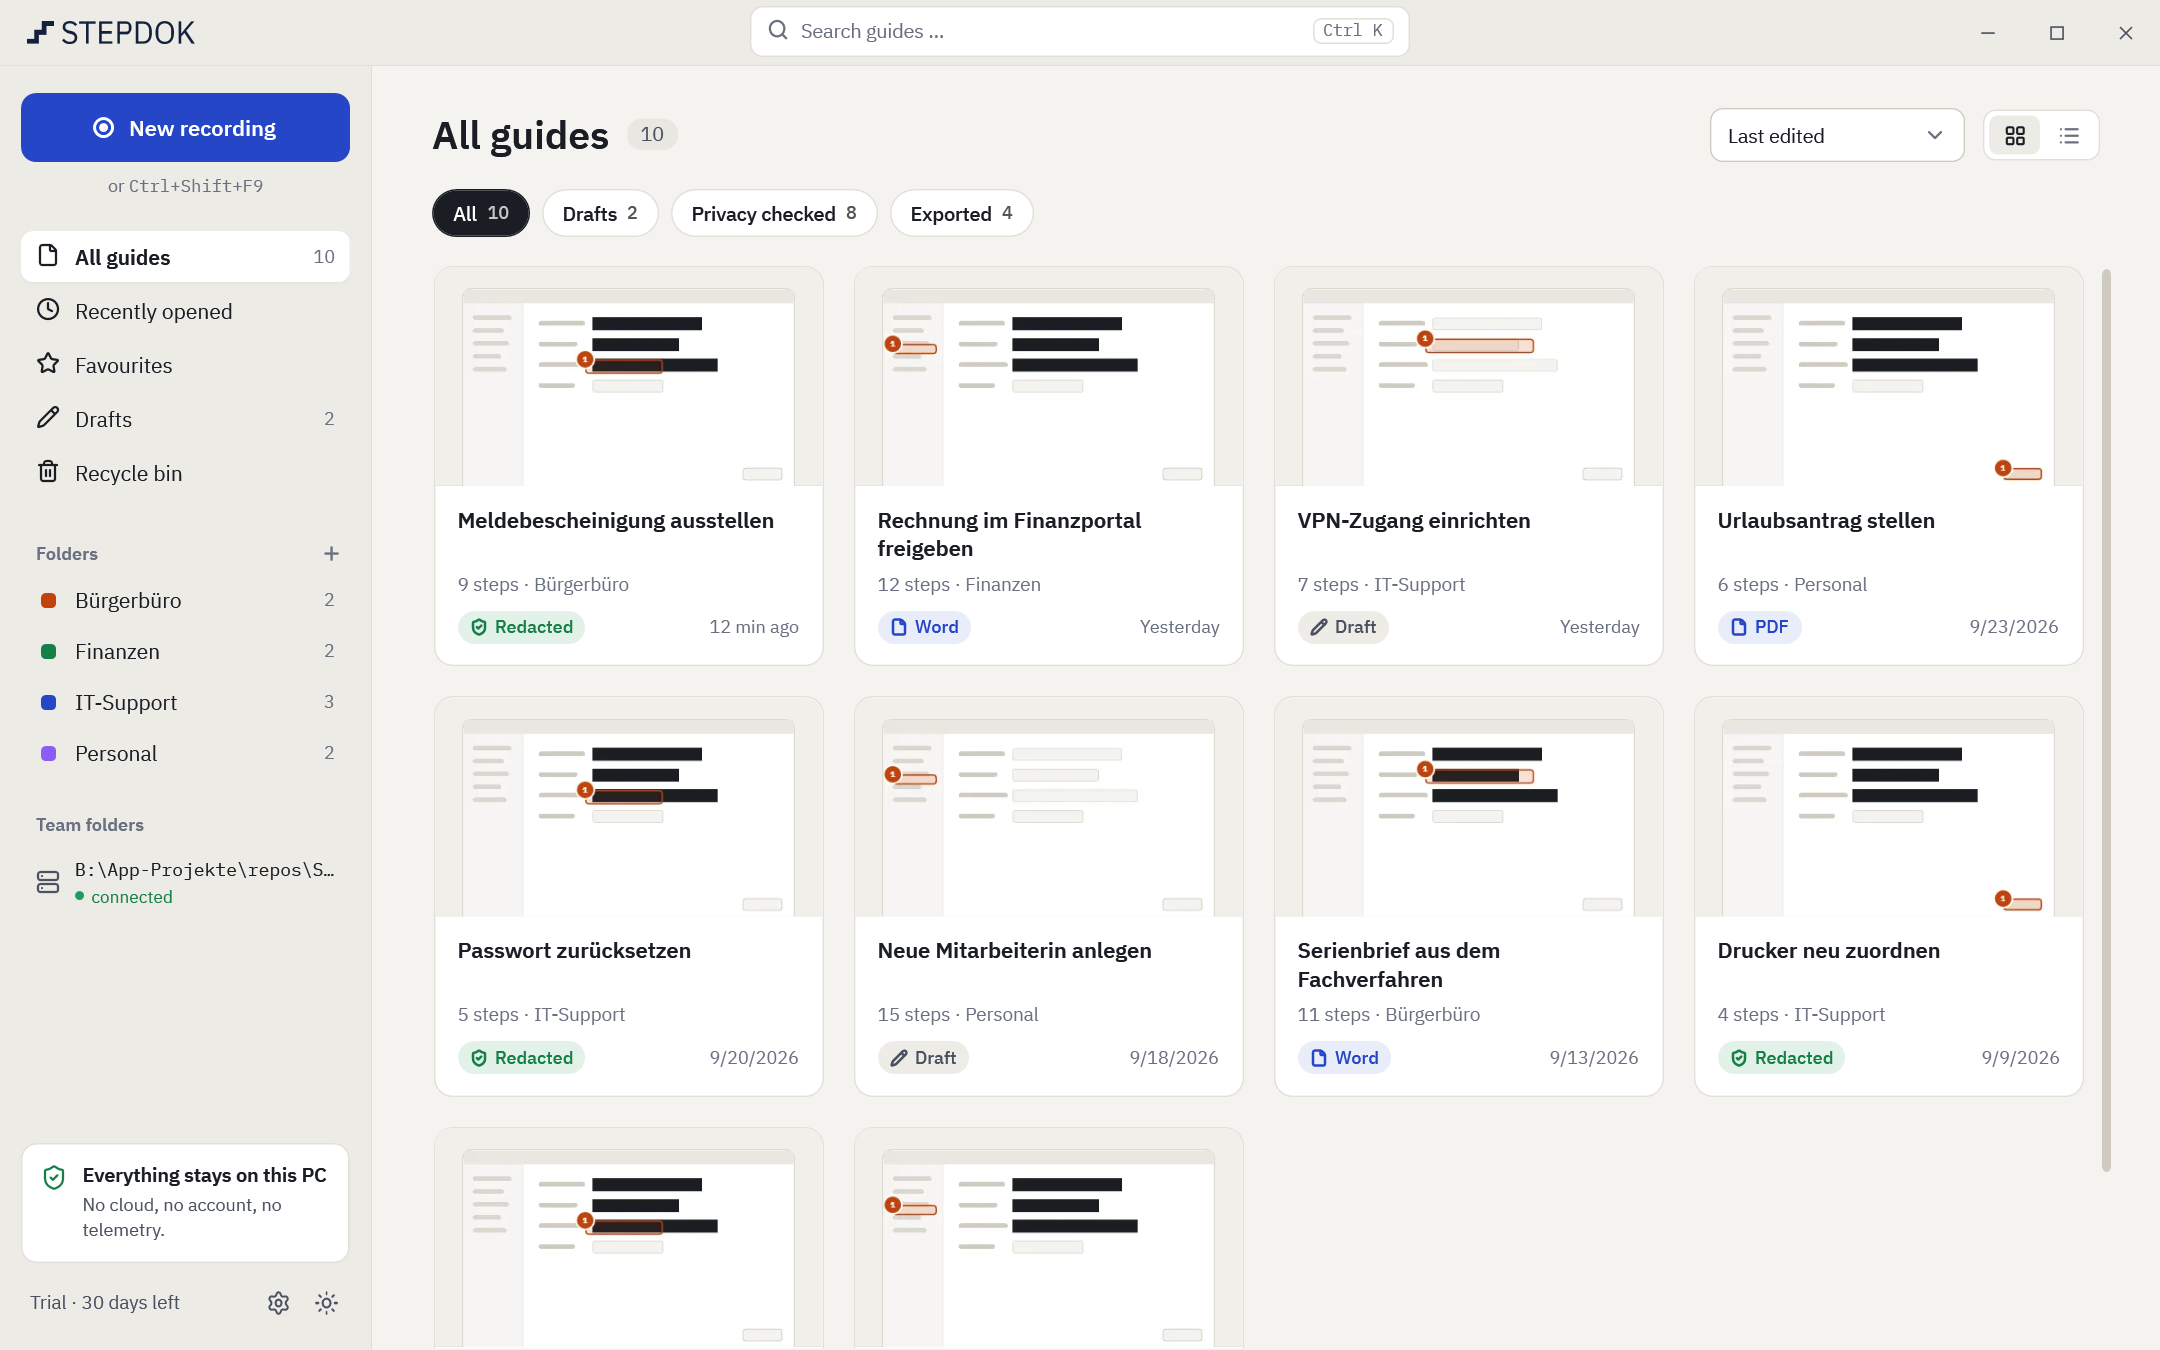Click the Finanzen folder green dot
This screenshot has height=1350, width=2160.
(48, 651)
